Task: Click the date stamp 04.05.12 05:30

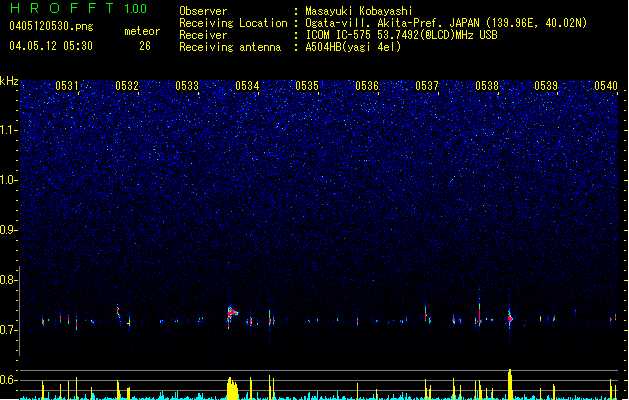Action: (51, 46)
